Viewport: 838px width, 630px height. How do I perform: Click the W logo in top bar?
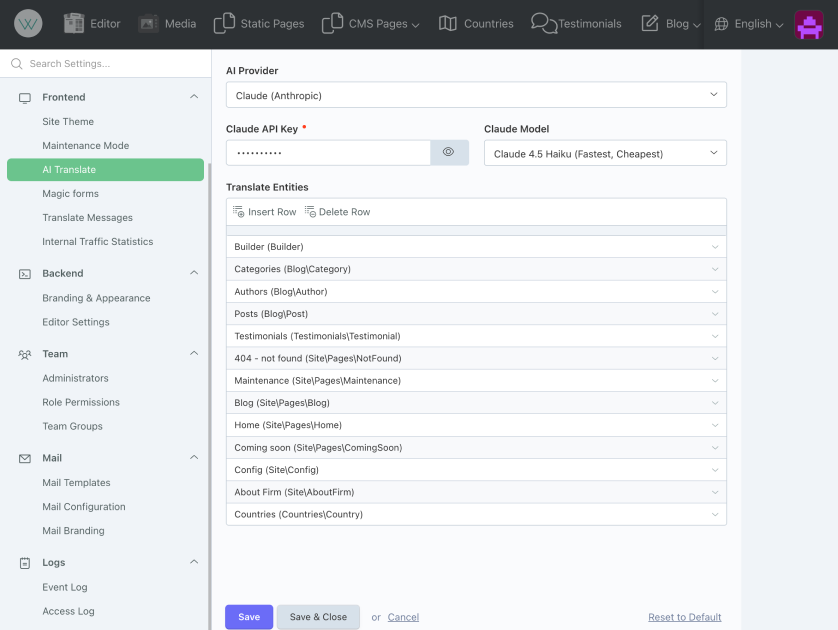click(x=28, y=24)
